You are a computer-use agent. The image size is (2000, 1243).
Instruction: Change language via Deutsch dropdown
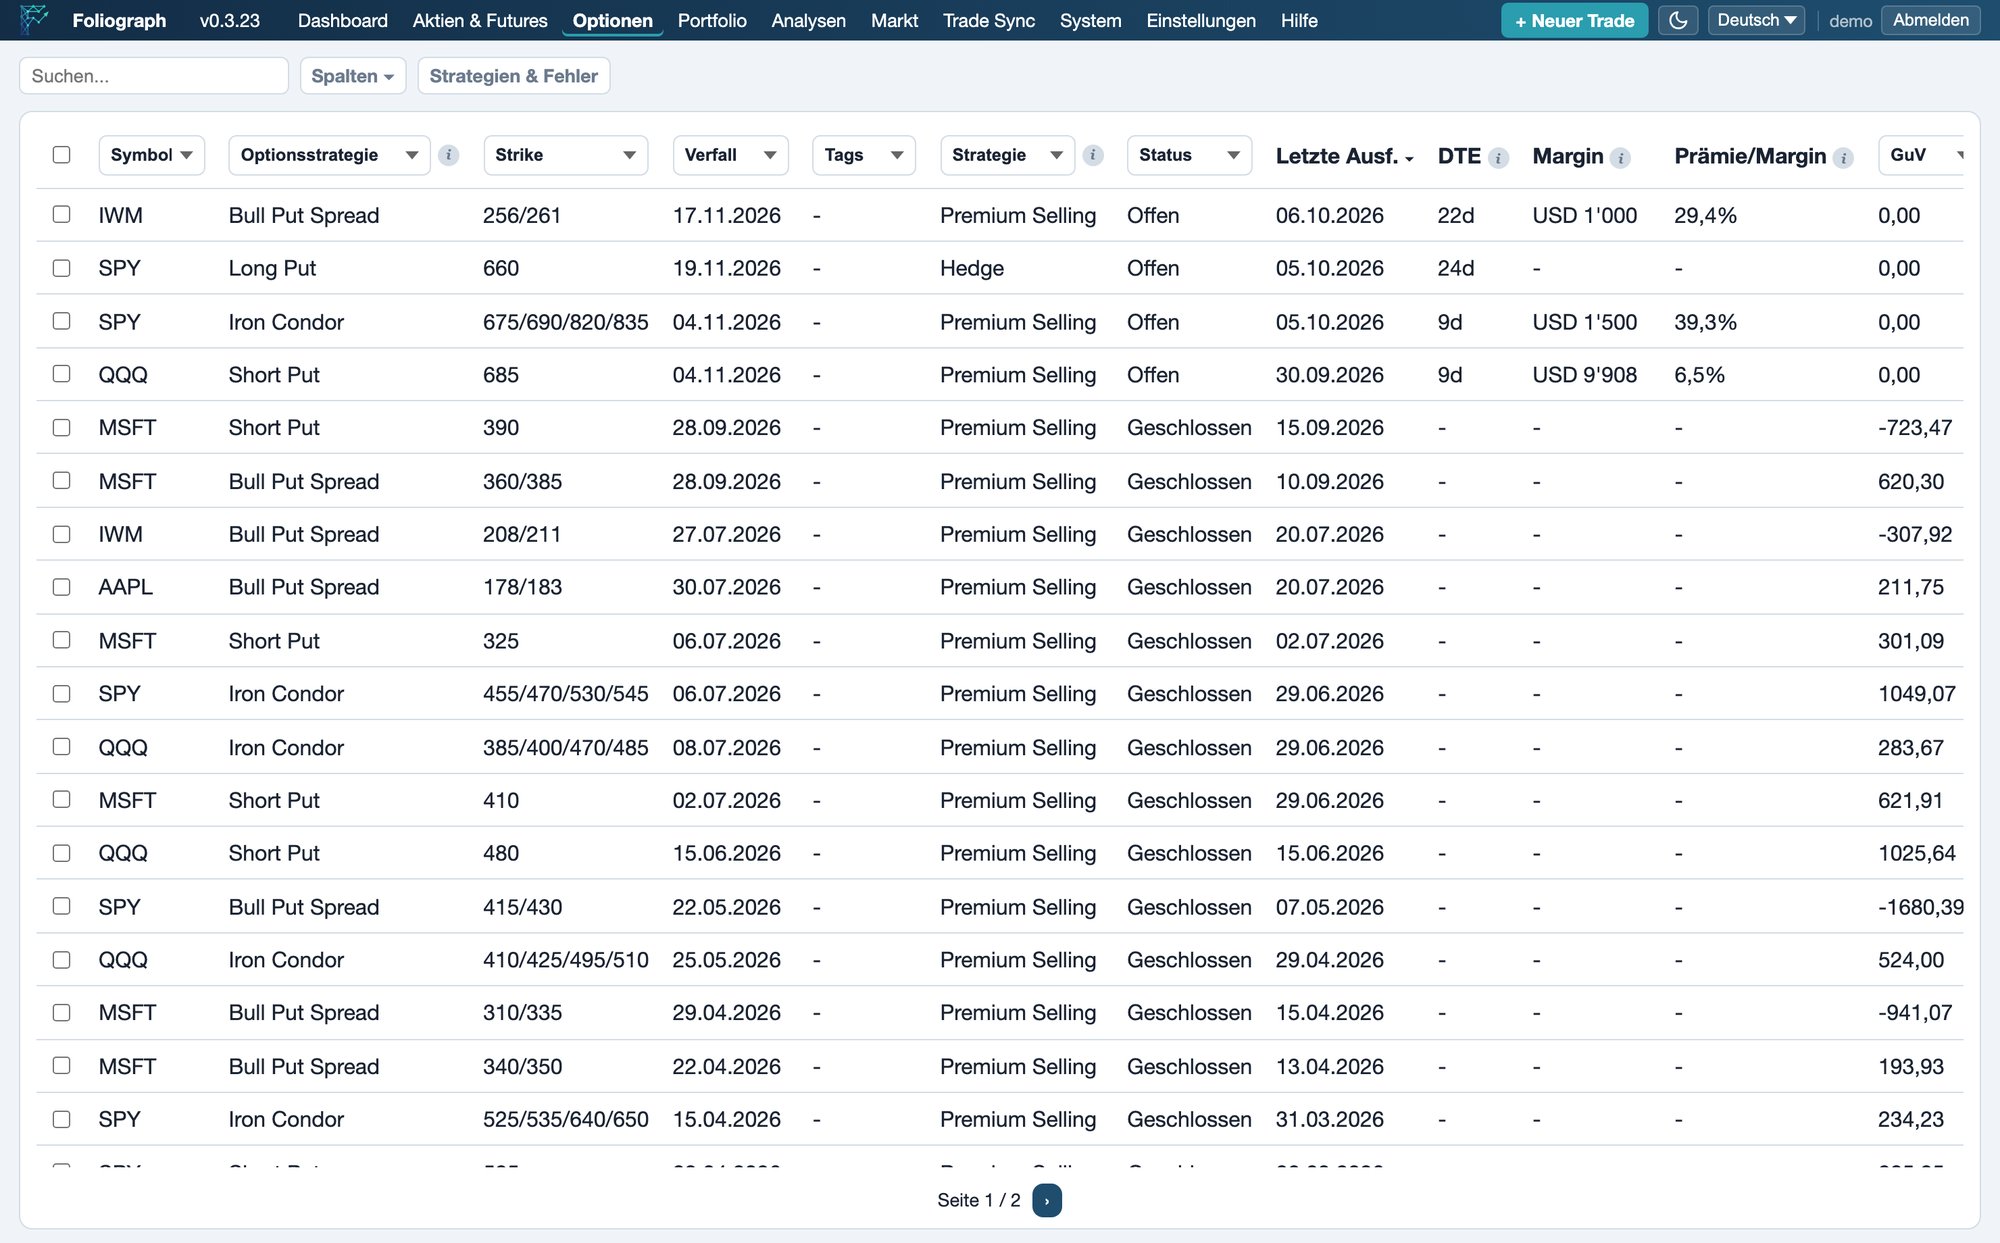[x=1756, y=20]
